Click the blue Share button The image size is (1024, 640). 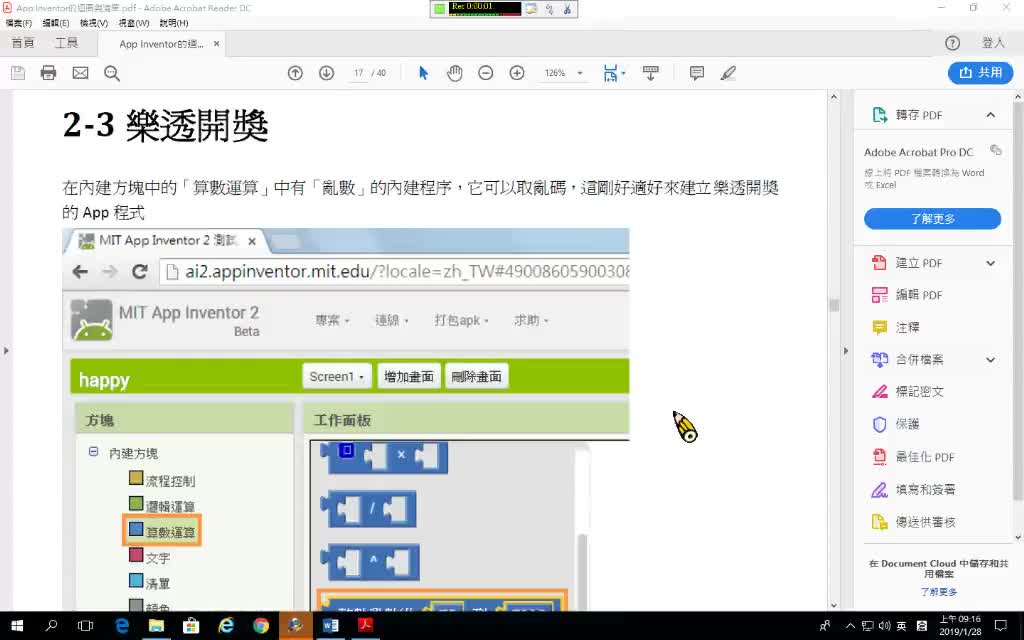[x=980, y=72]
